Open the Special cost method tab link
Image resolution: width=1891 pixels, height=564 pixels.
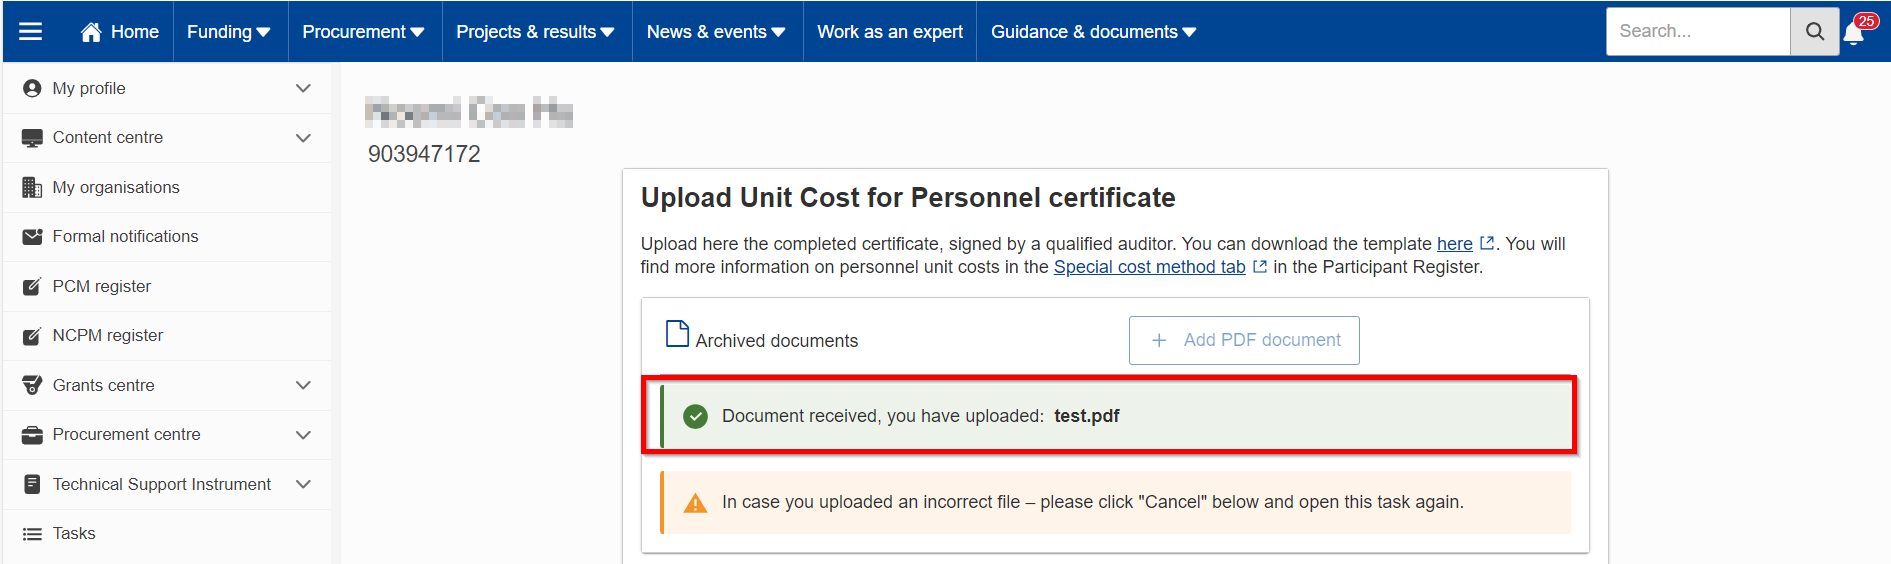[1150, 267]
